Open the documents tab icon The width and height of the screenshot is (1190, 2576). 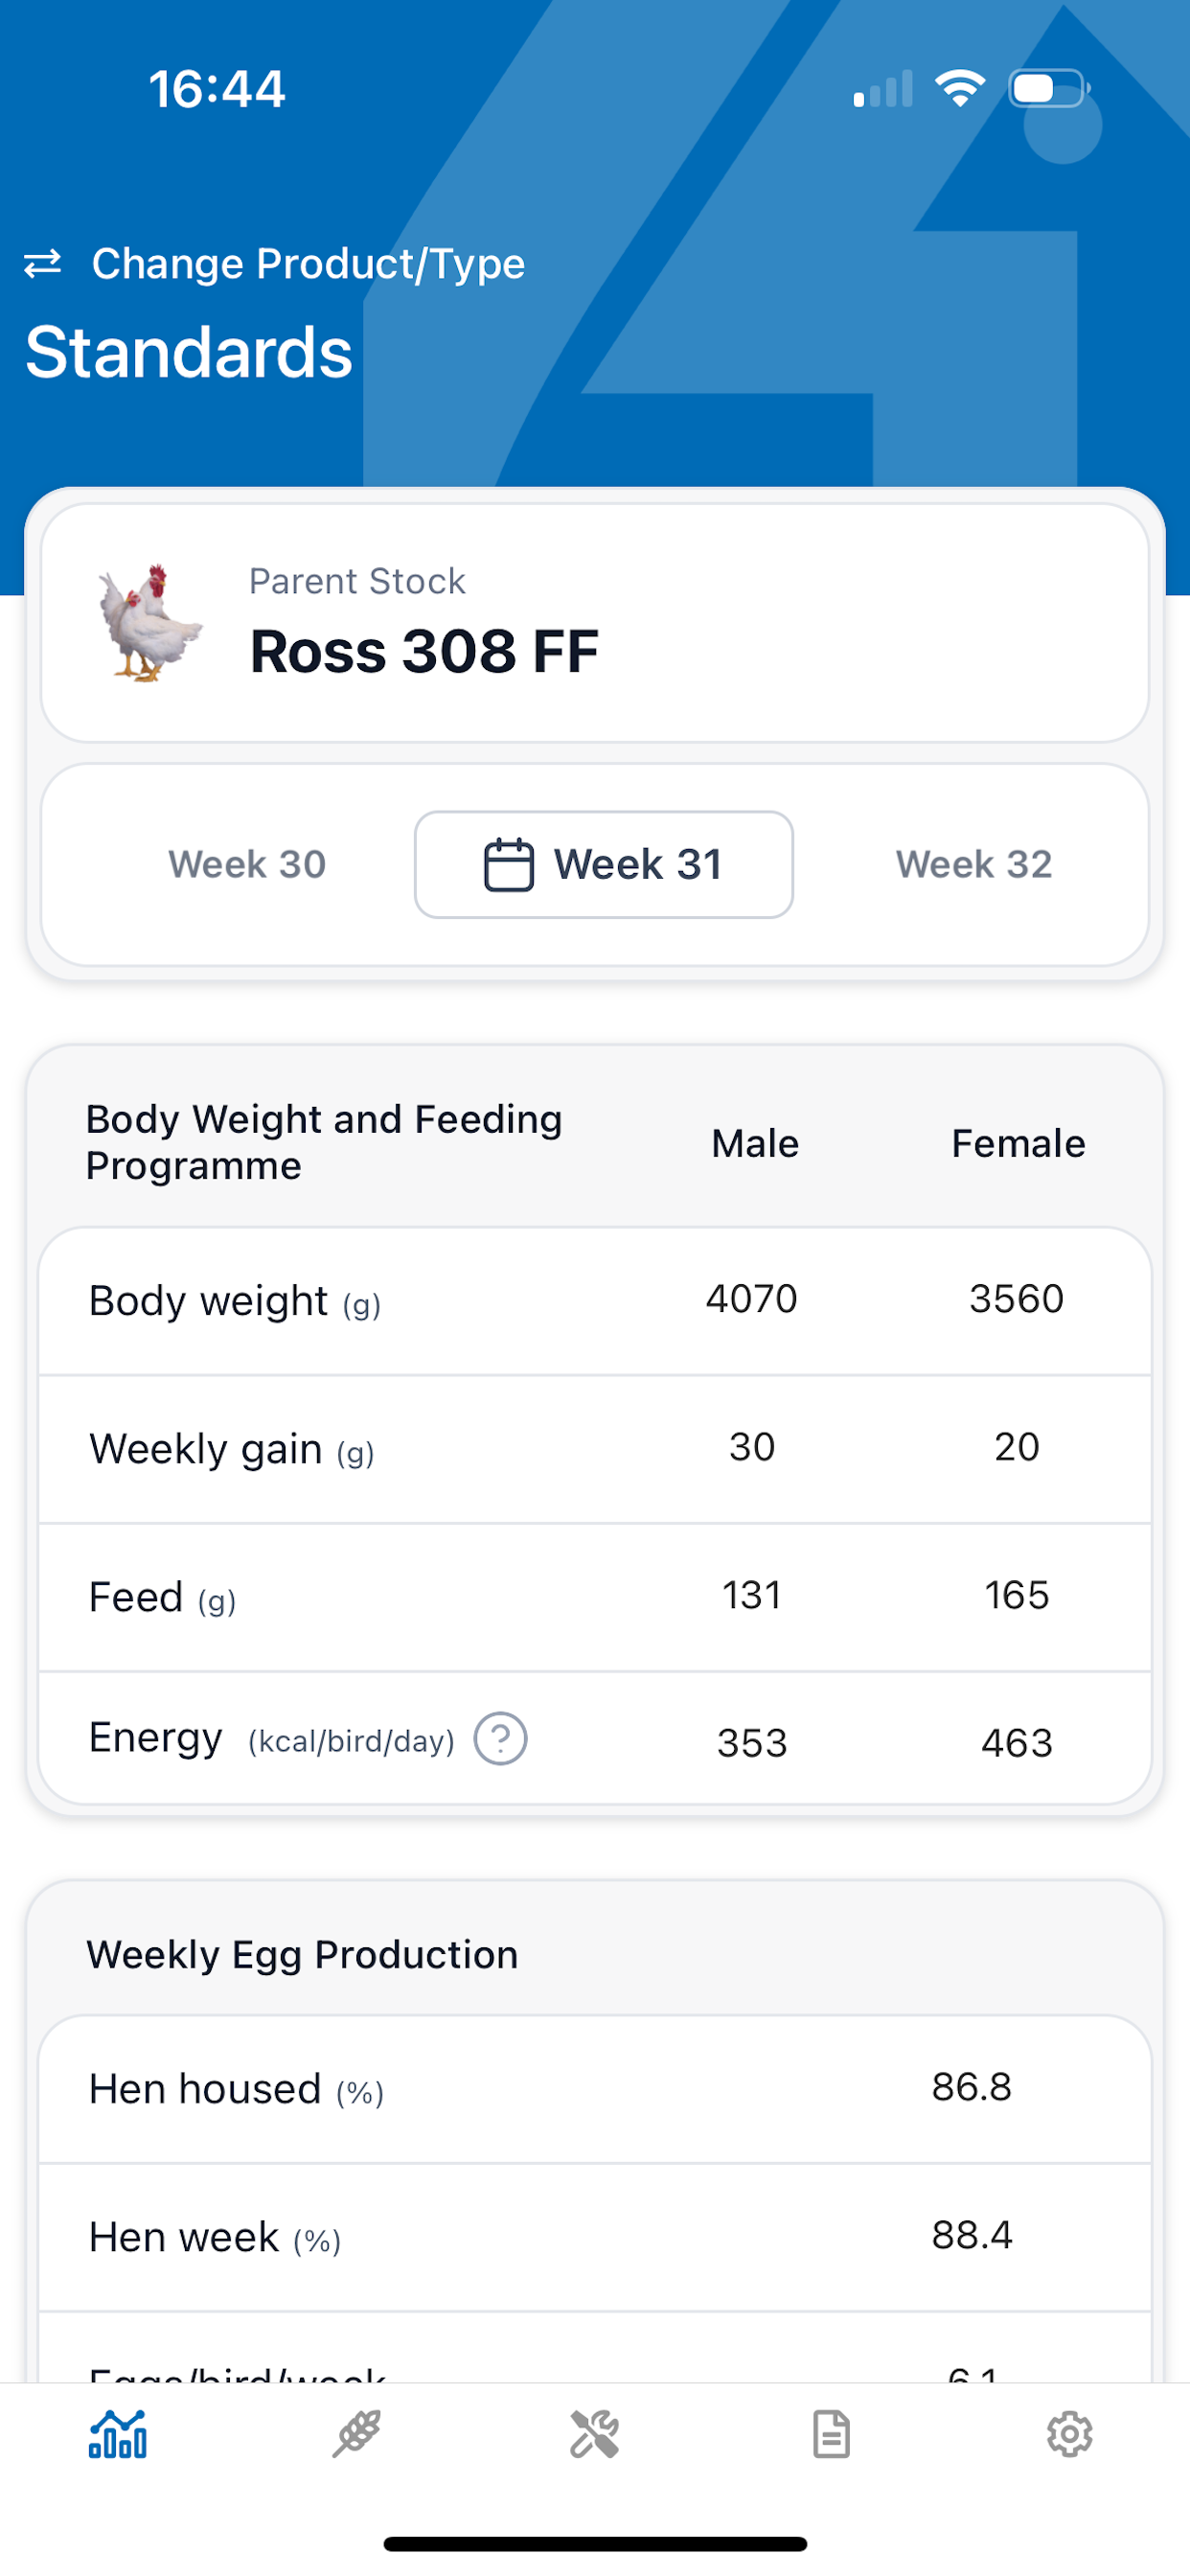tap(831, 2433)
